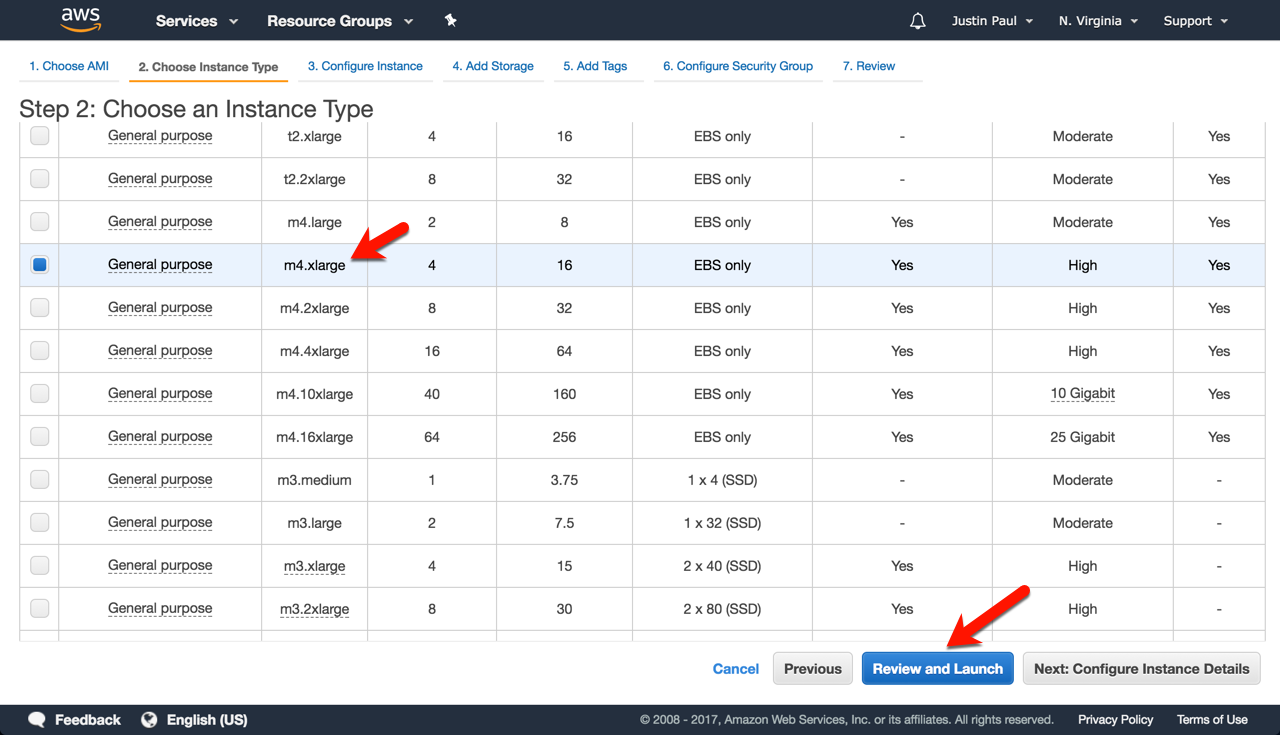
Task: Go to Configure Security Group tab
Action: pyautogui.click(x=738, y=66)
